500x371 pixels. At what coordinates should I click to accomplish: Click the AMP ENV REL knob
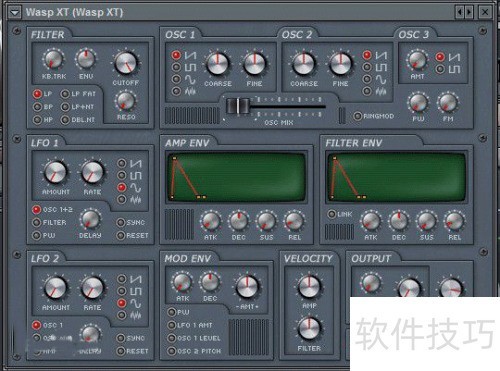294,221
